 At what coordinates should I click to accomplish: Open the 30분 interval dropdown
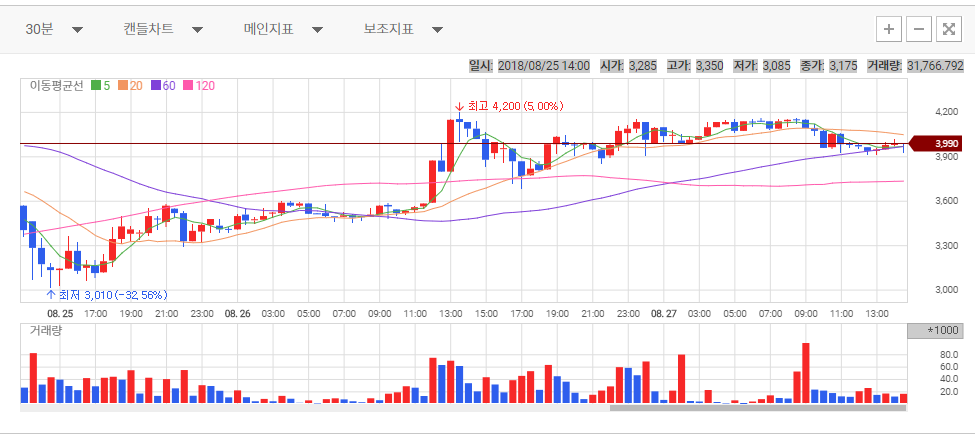click(54, 29)
